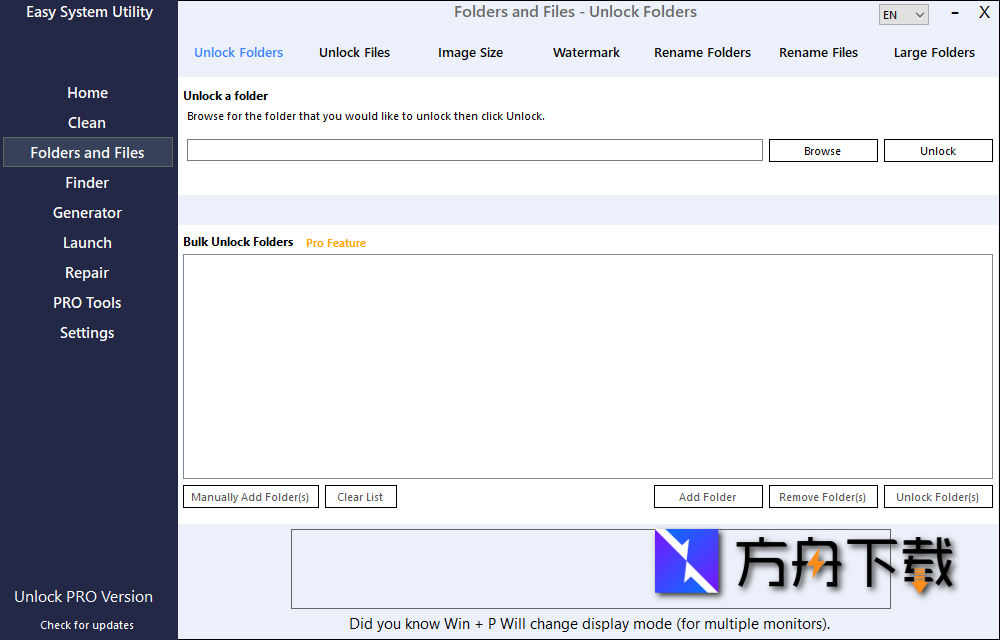Open the Finder tool

87,182
